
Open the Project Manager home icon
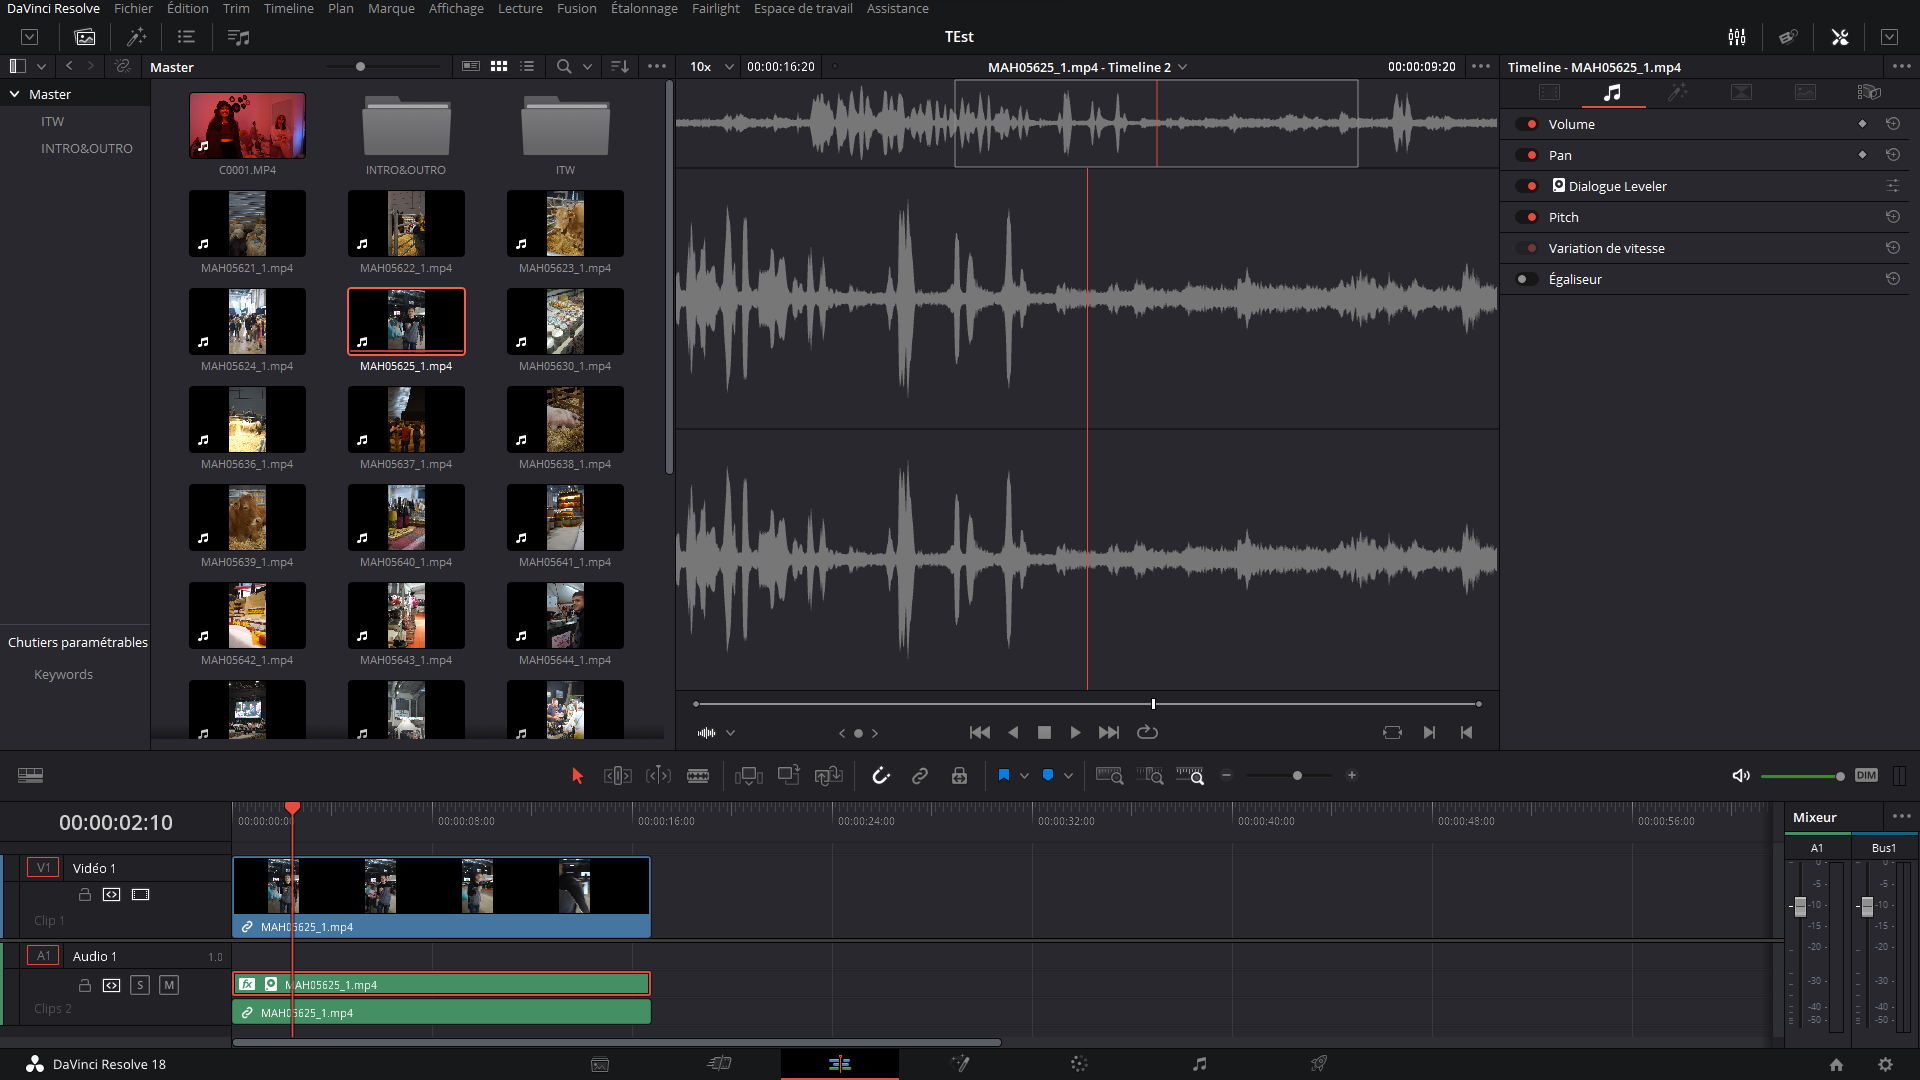click(1836, 1065)
